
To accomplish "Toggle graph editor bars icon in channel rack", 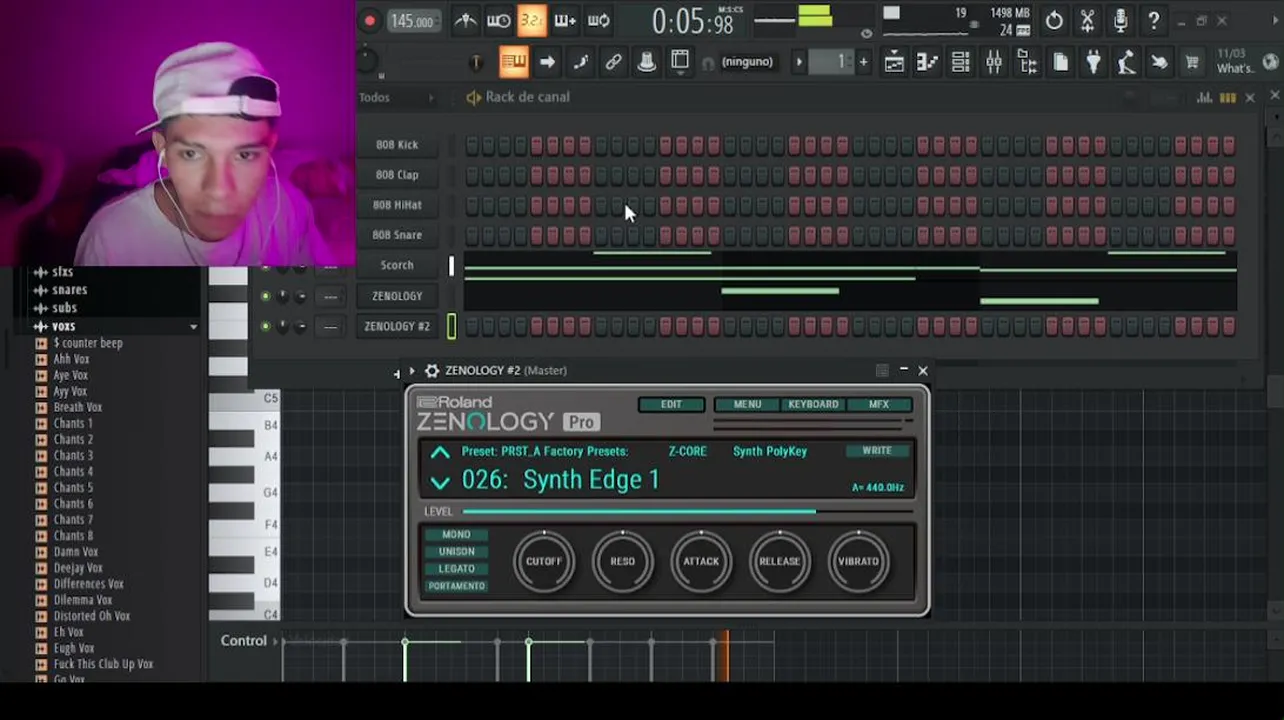I will [x=1205, y=97].
